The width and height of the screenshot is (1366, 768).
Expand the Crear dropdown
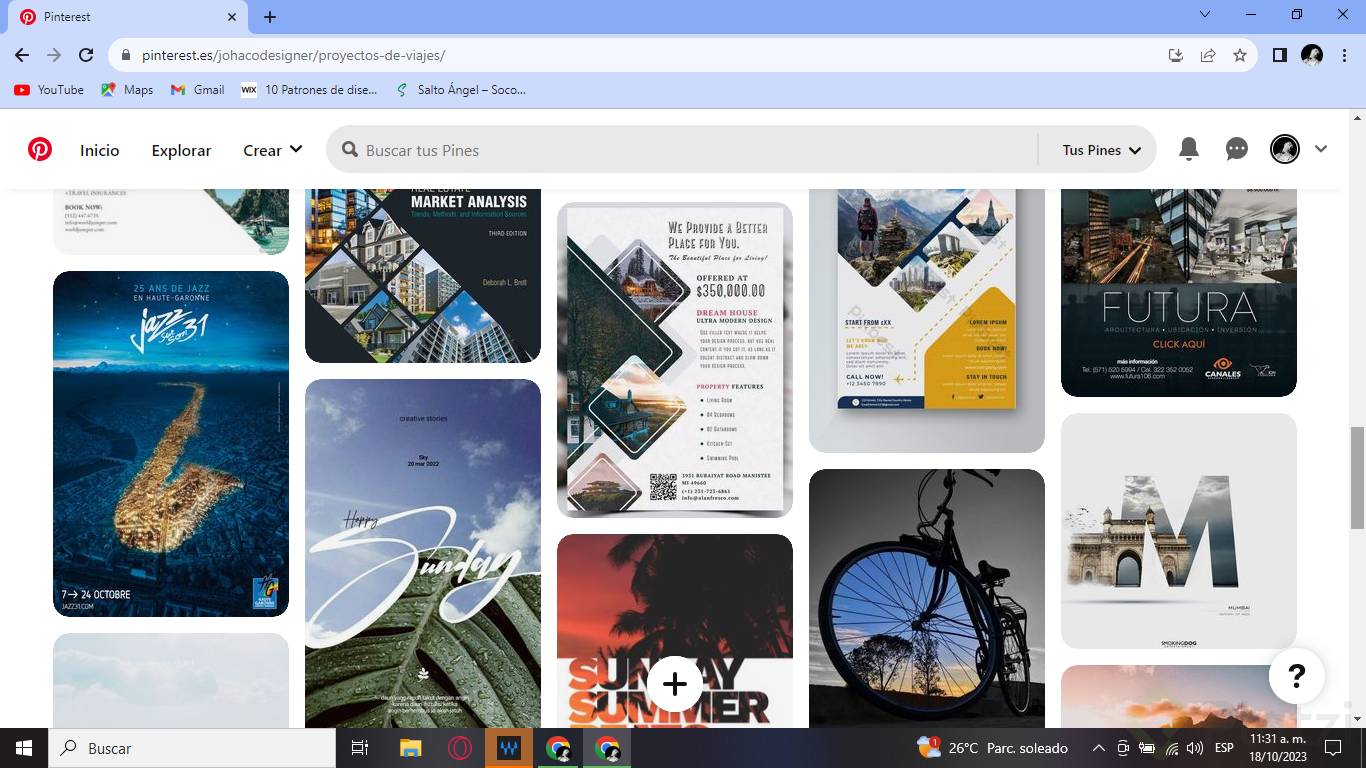click(272, 150)
